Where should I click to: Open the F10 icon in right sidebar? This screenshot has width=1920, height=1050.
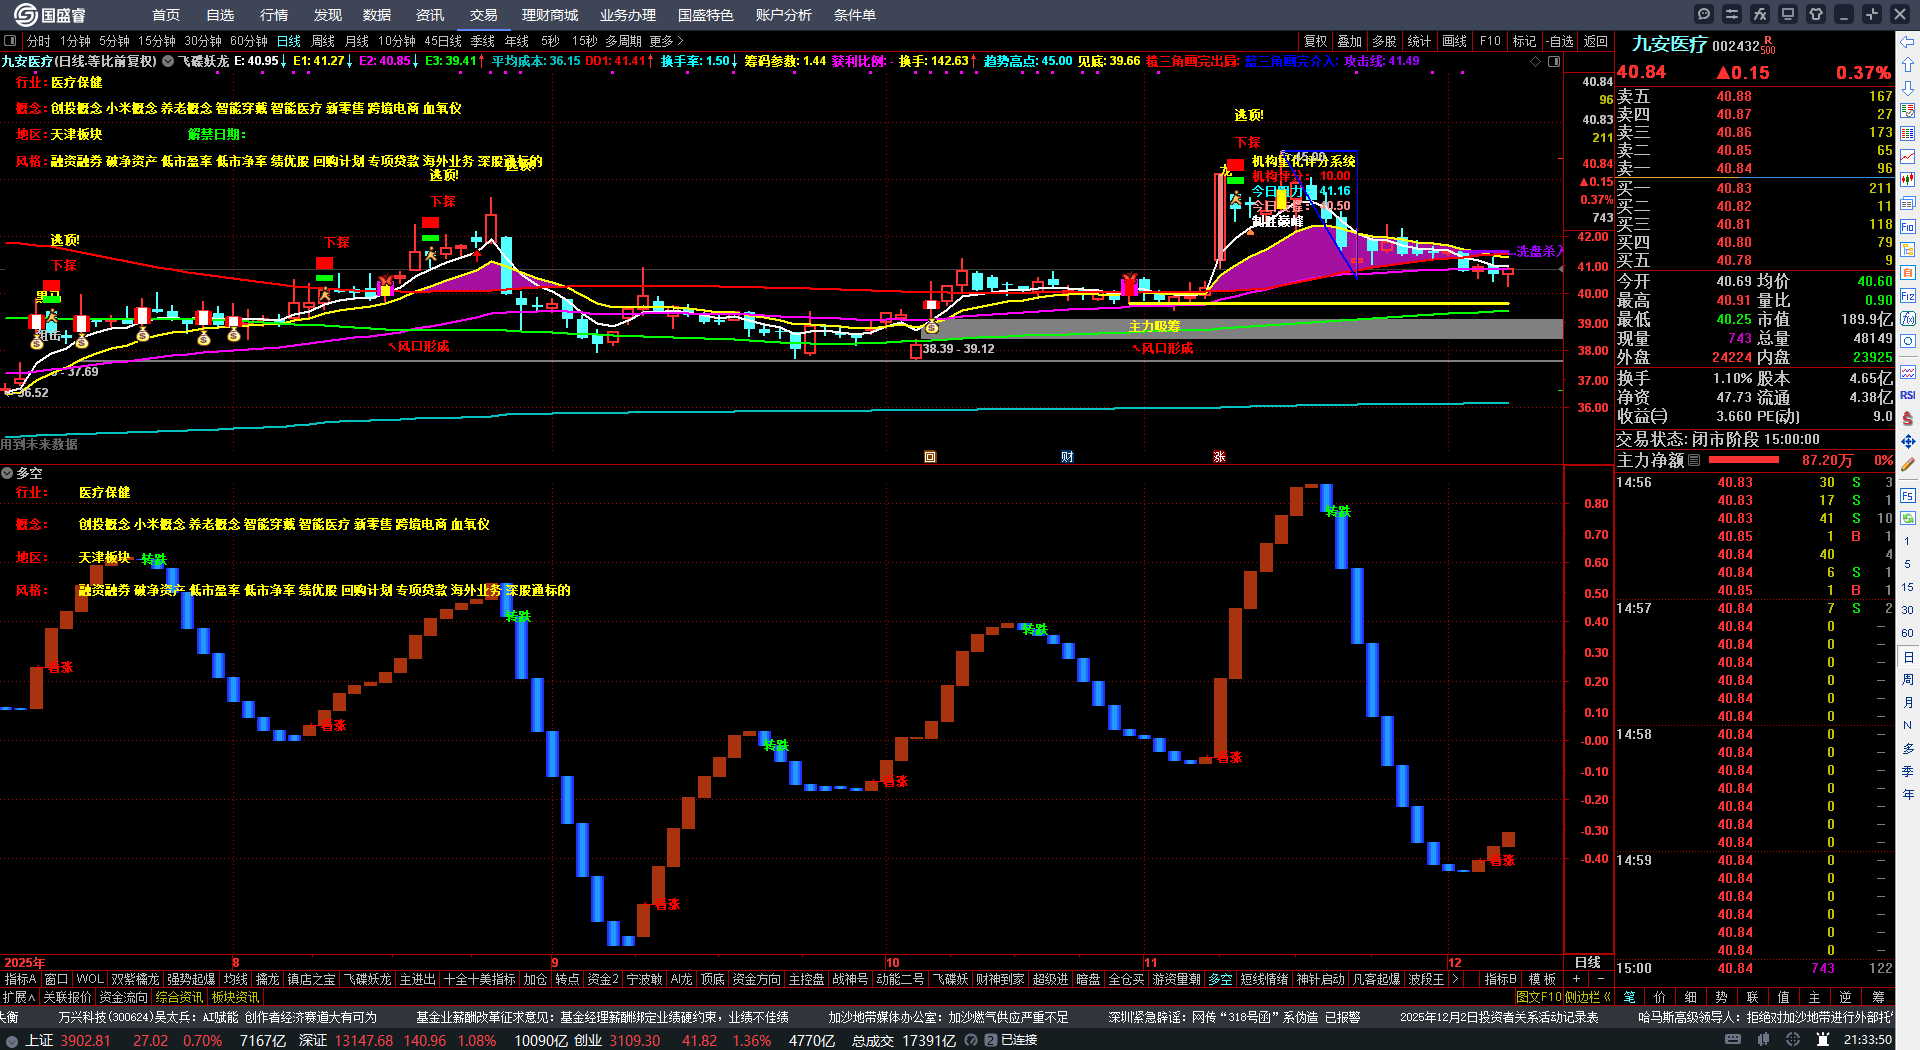1908,227
